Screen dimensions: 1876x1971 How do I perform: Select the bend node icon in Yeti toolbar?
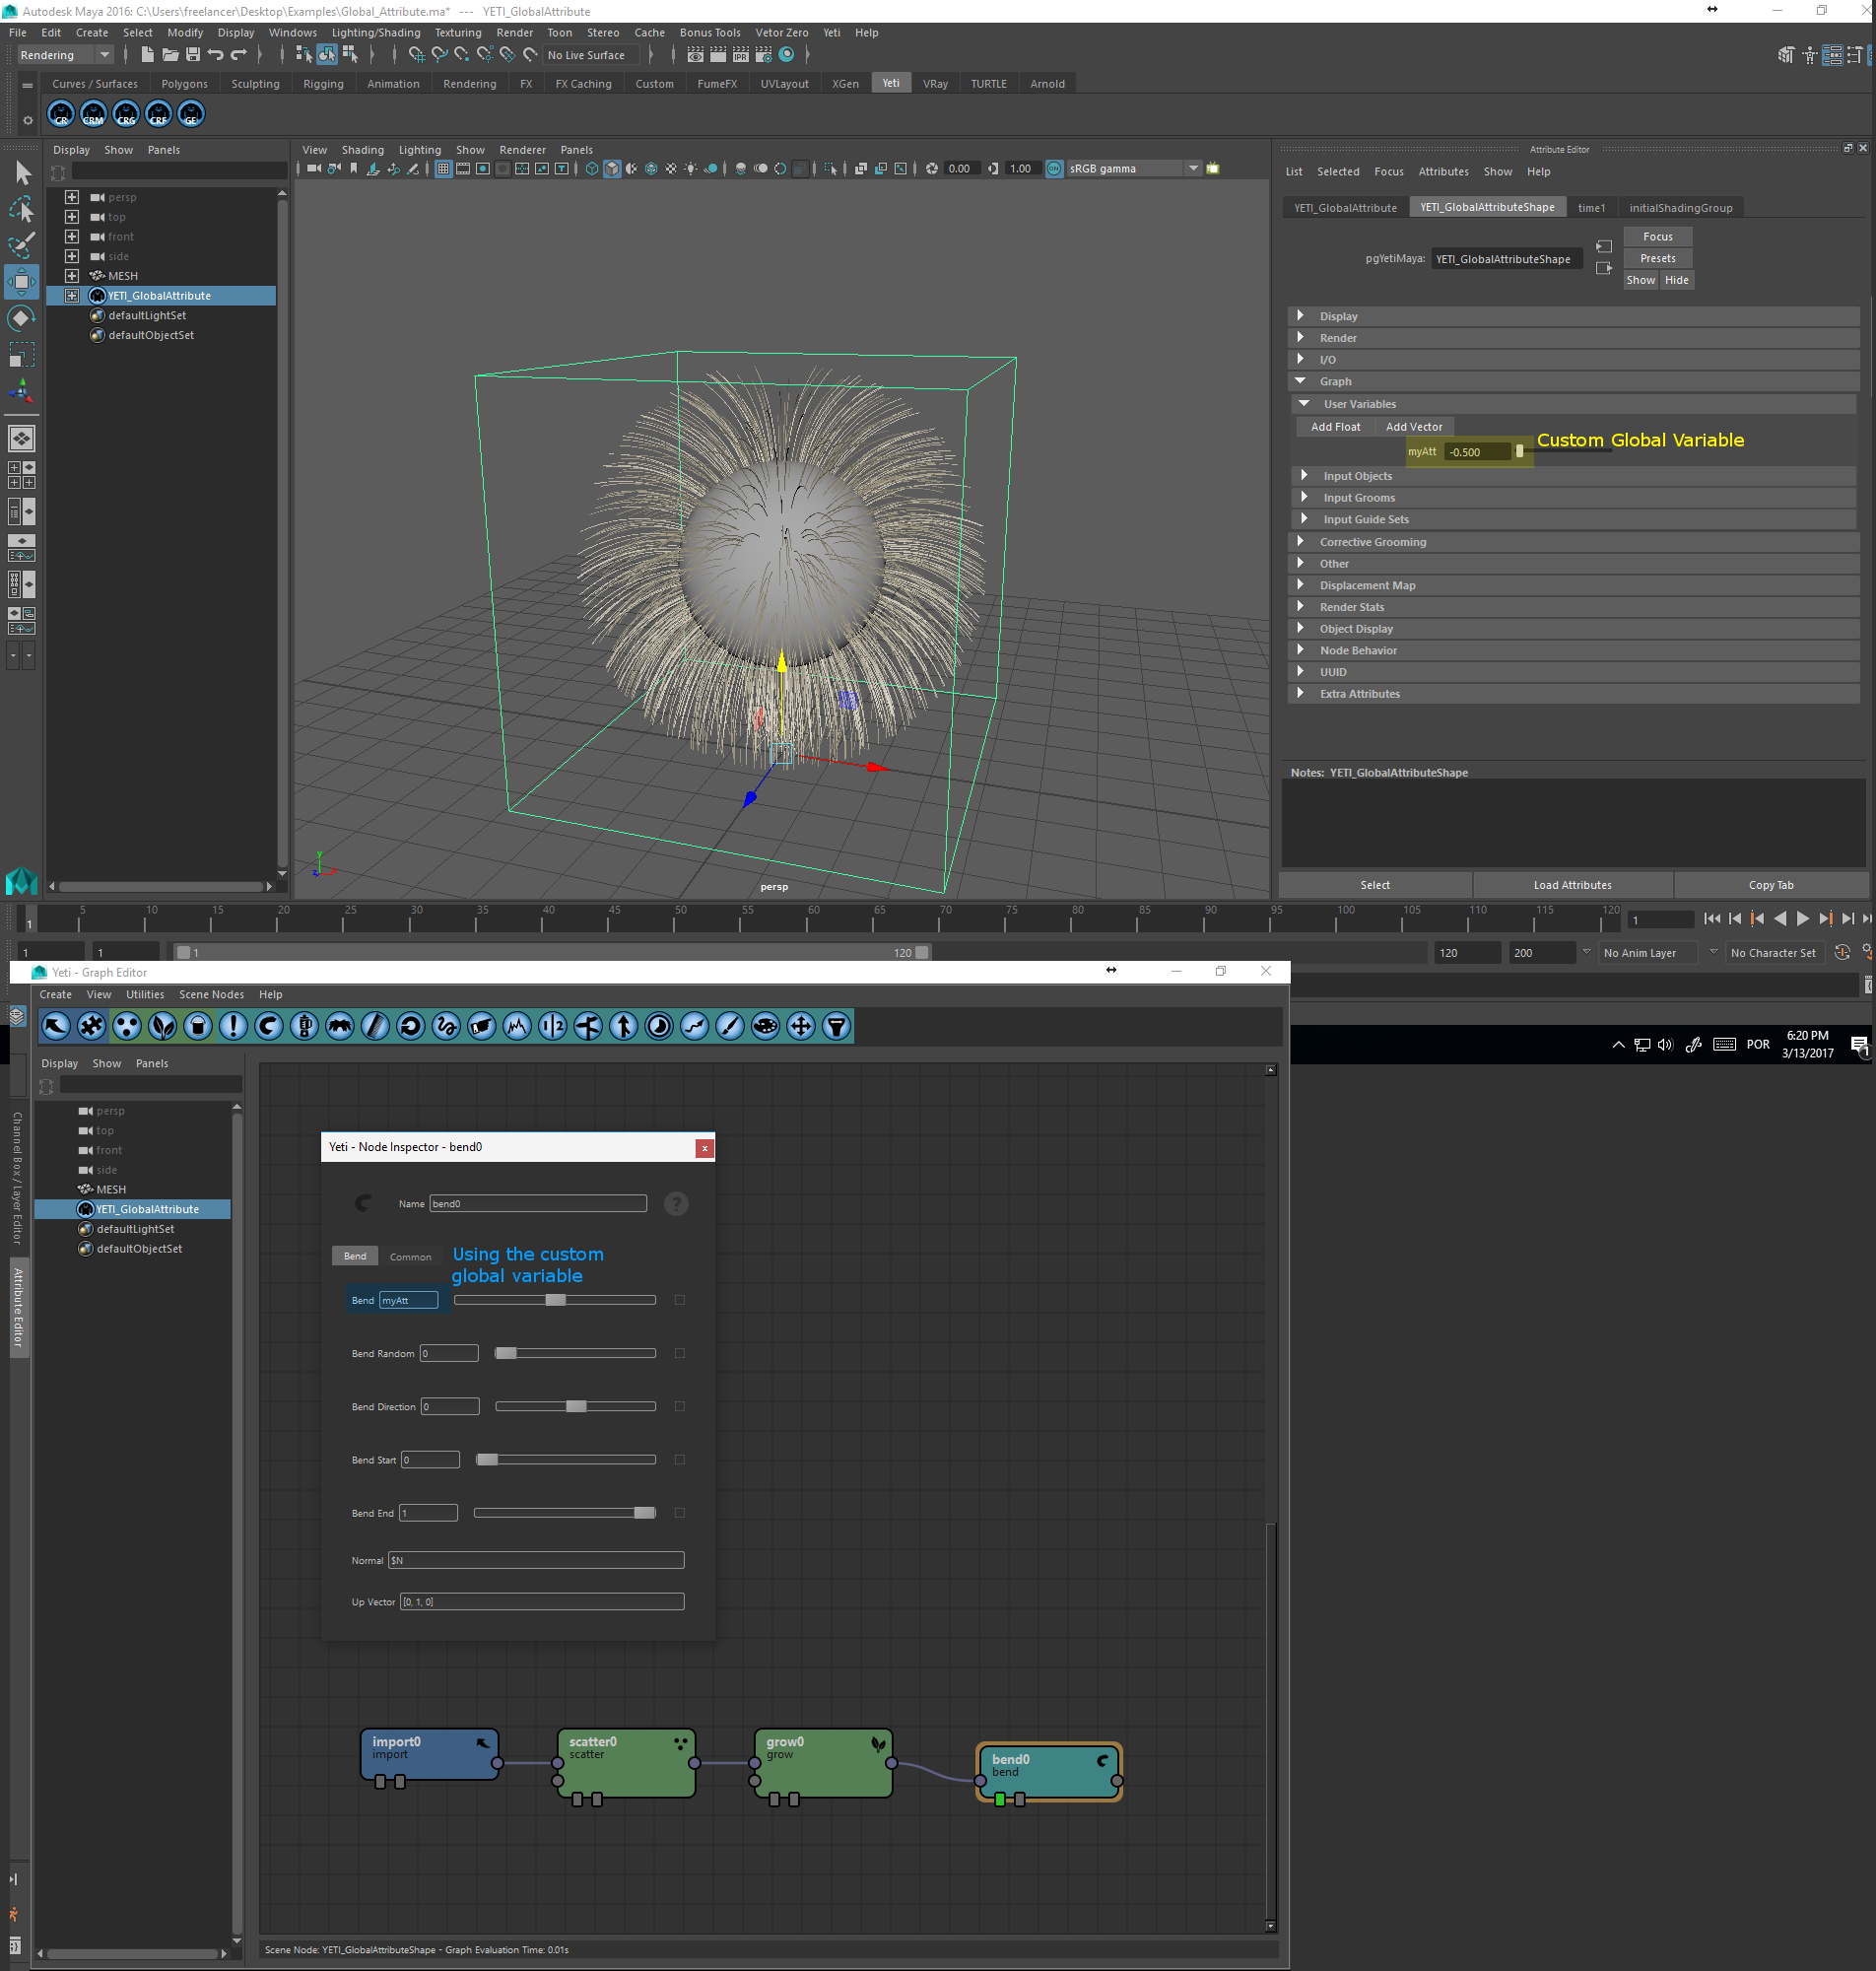click(269, 1025)
